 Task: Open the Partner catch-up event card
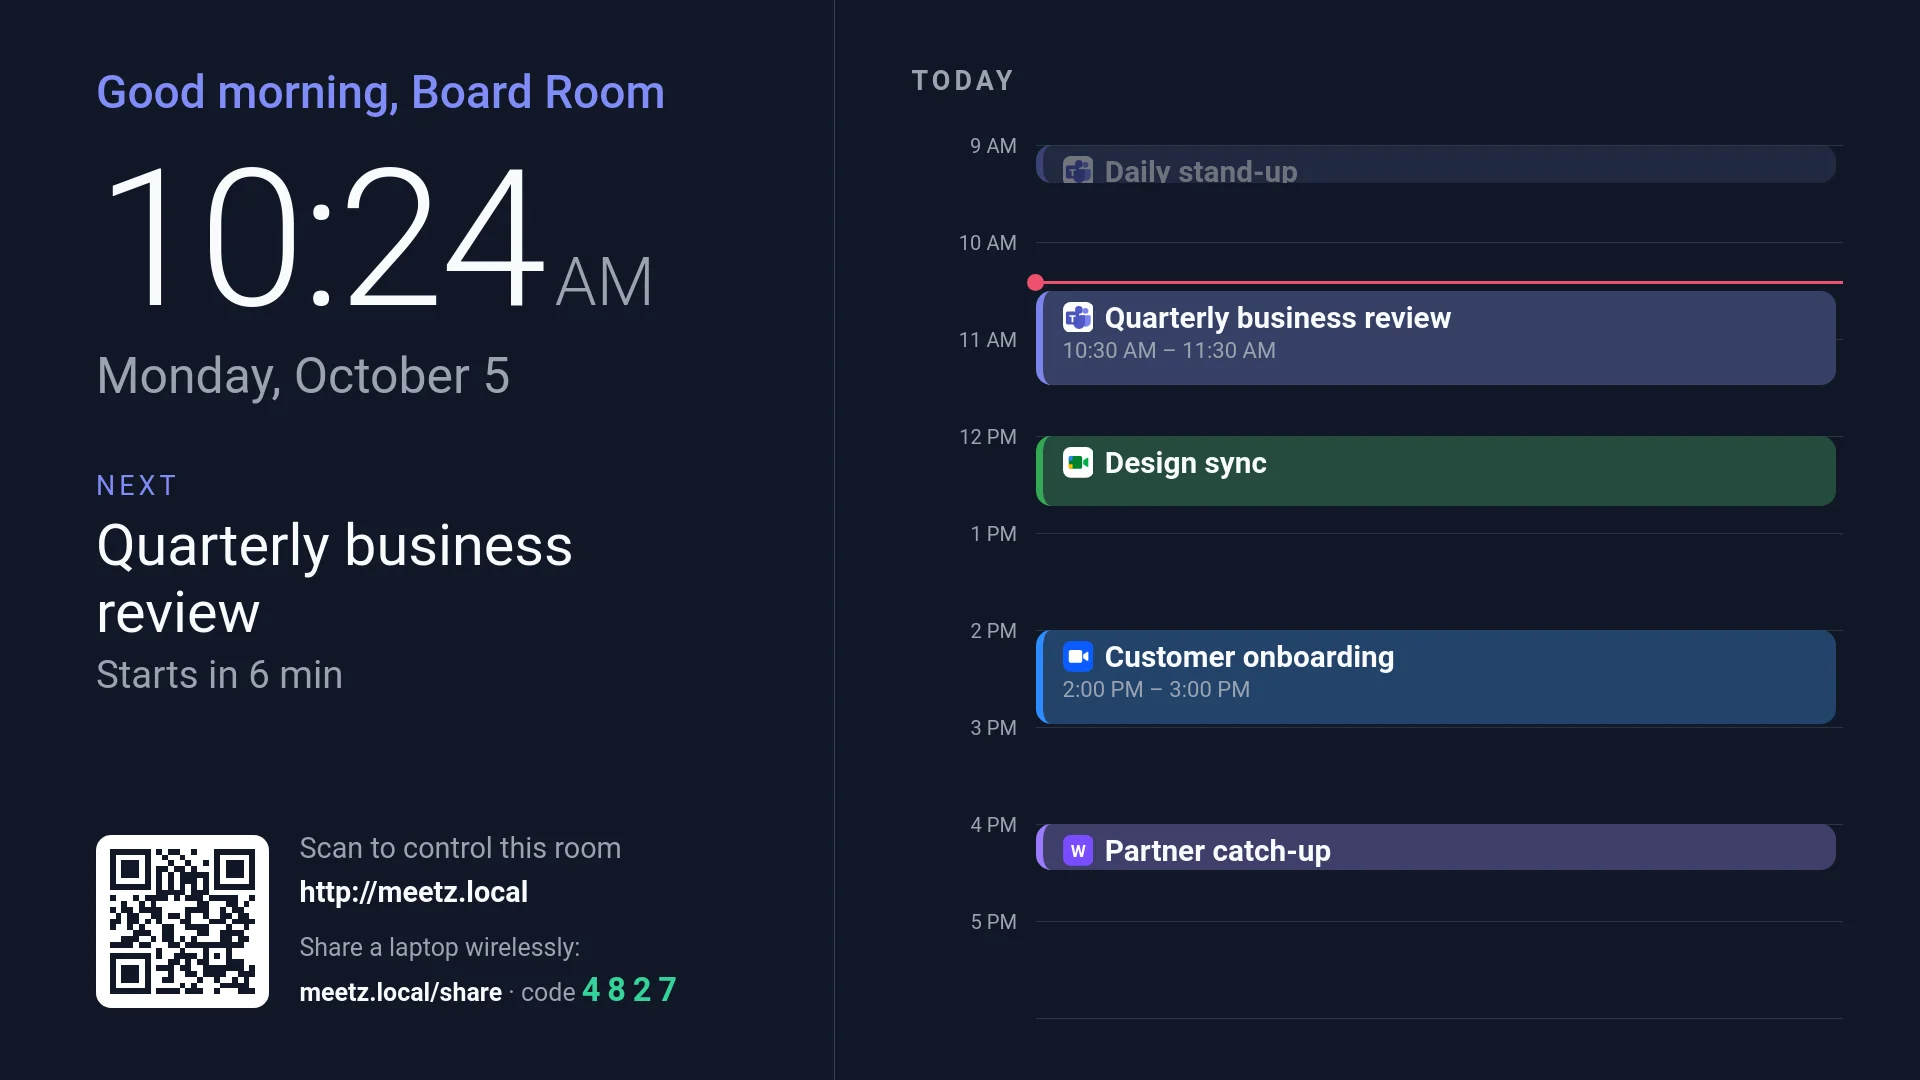point(1436,847)
